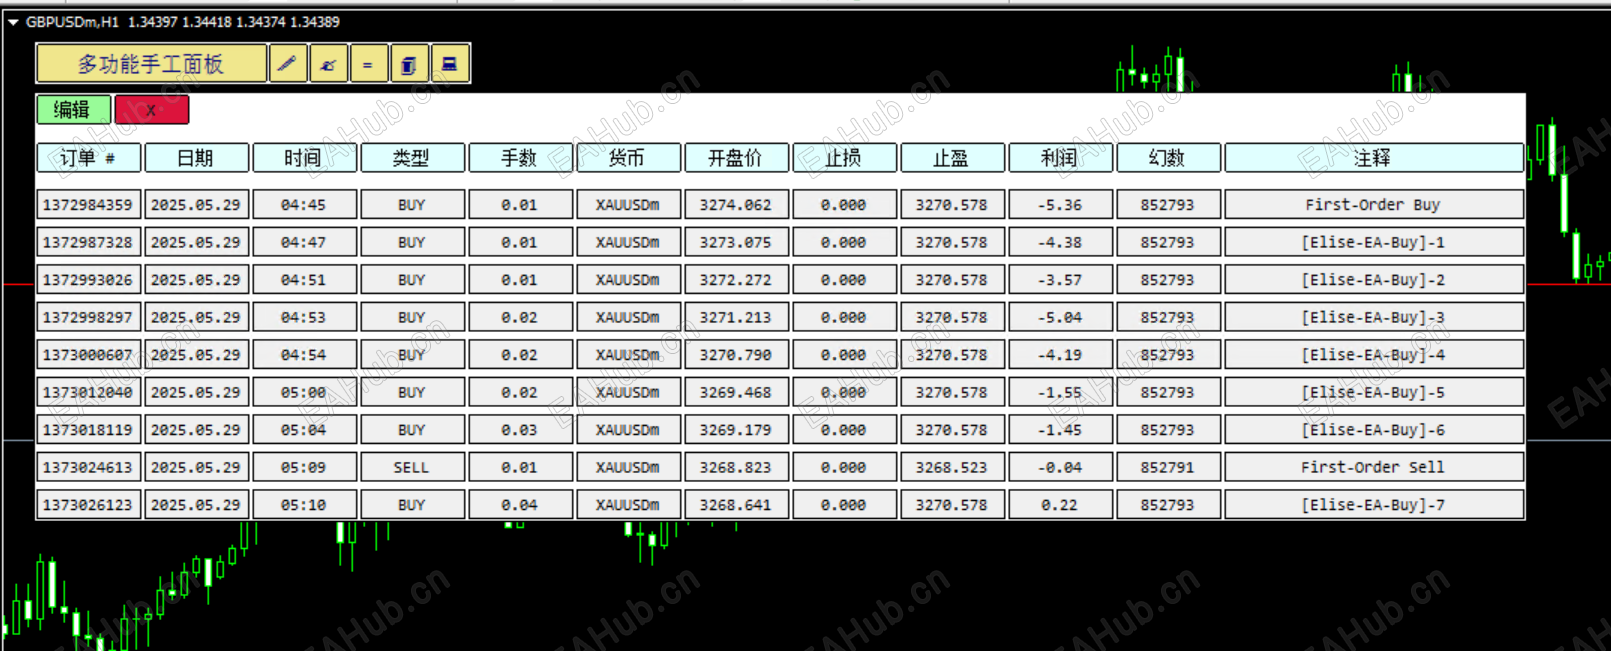Click the 止盈 column header
The height and width of the screenshot is (651, 1611).
click(x=952, y=158)
